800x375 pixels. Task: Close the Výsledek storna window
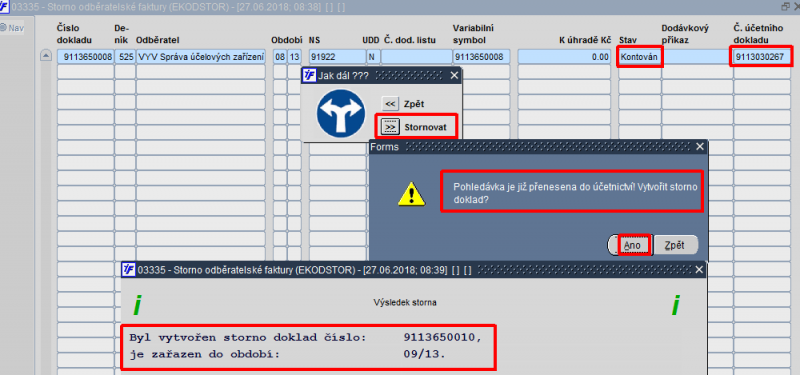699,269
